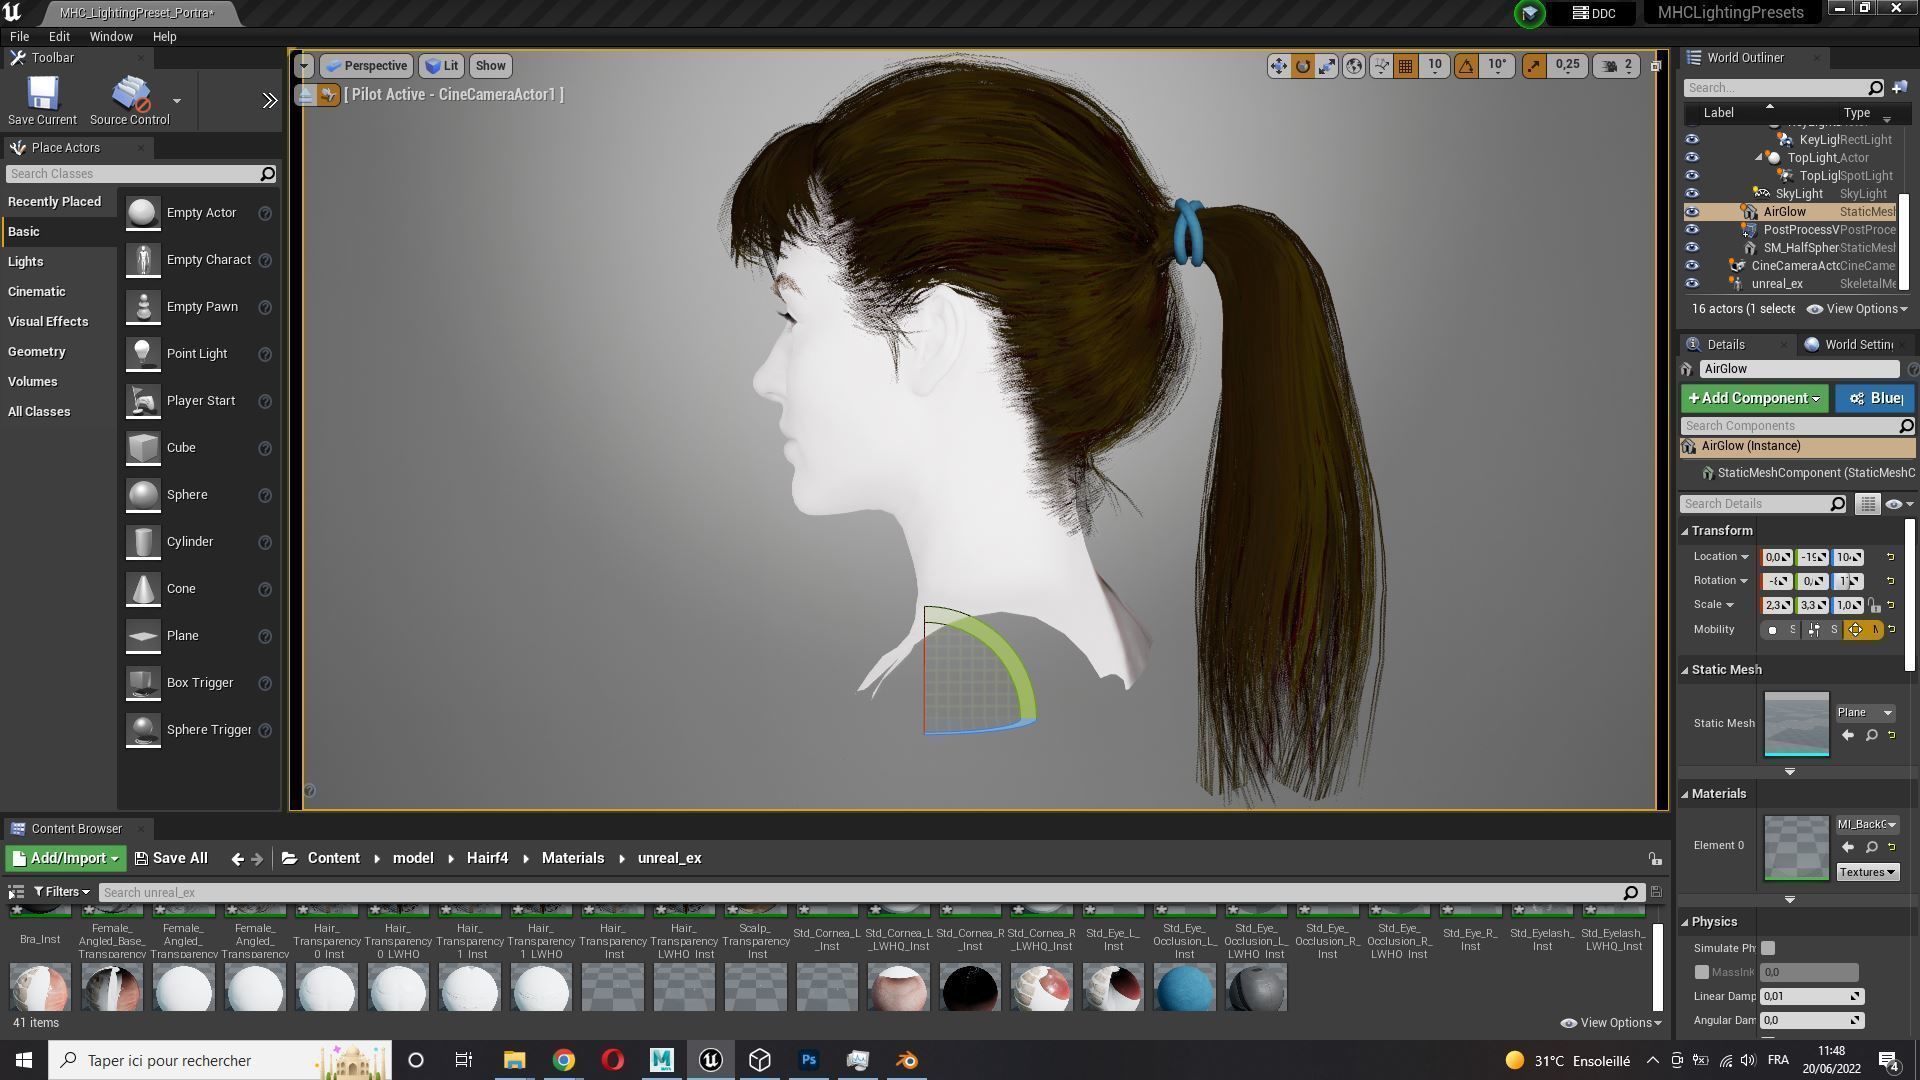The image size is (1920, 1080).
Task: Select the Cone actor icon
Action: pyautogui.click(x=143, y=589)
